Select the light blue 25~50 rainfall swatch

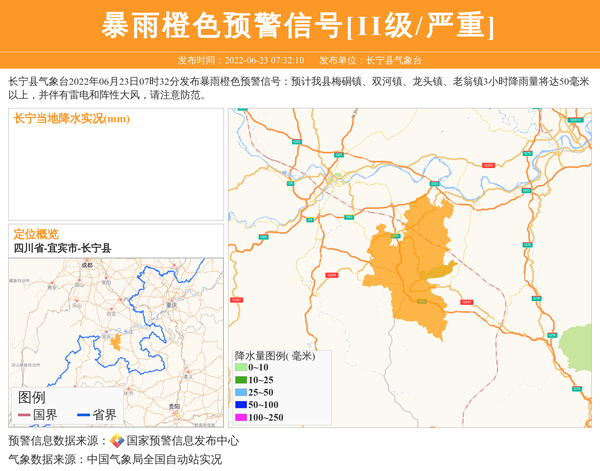click(x=240, y=392)
